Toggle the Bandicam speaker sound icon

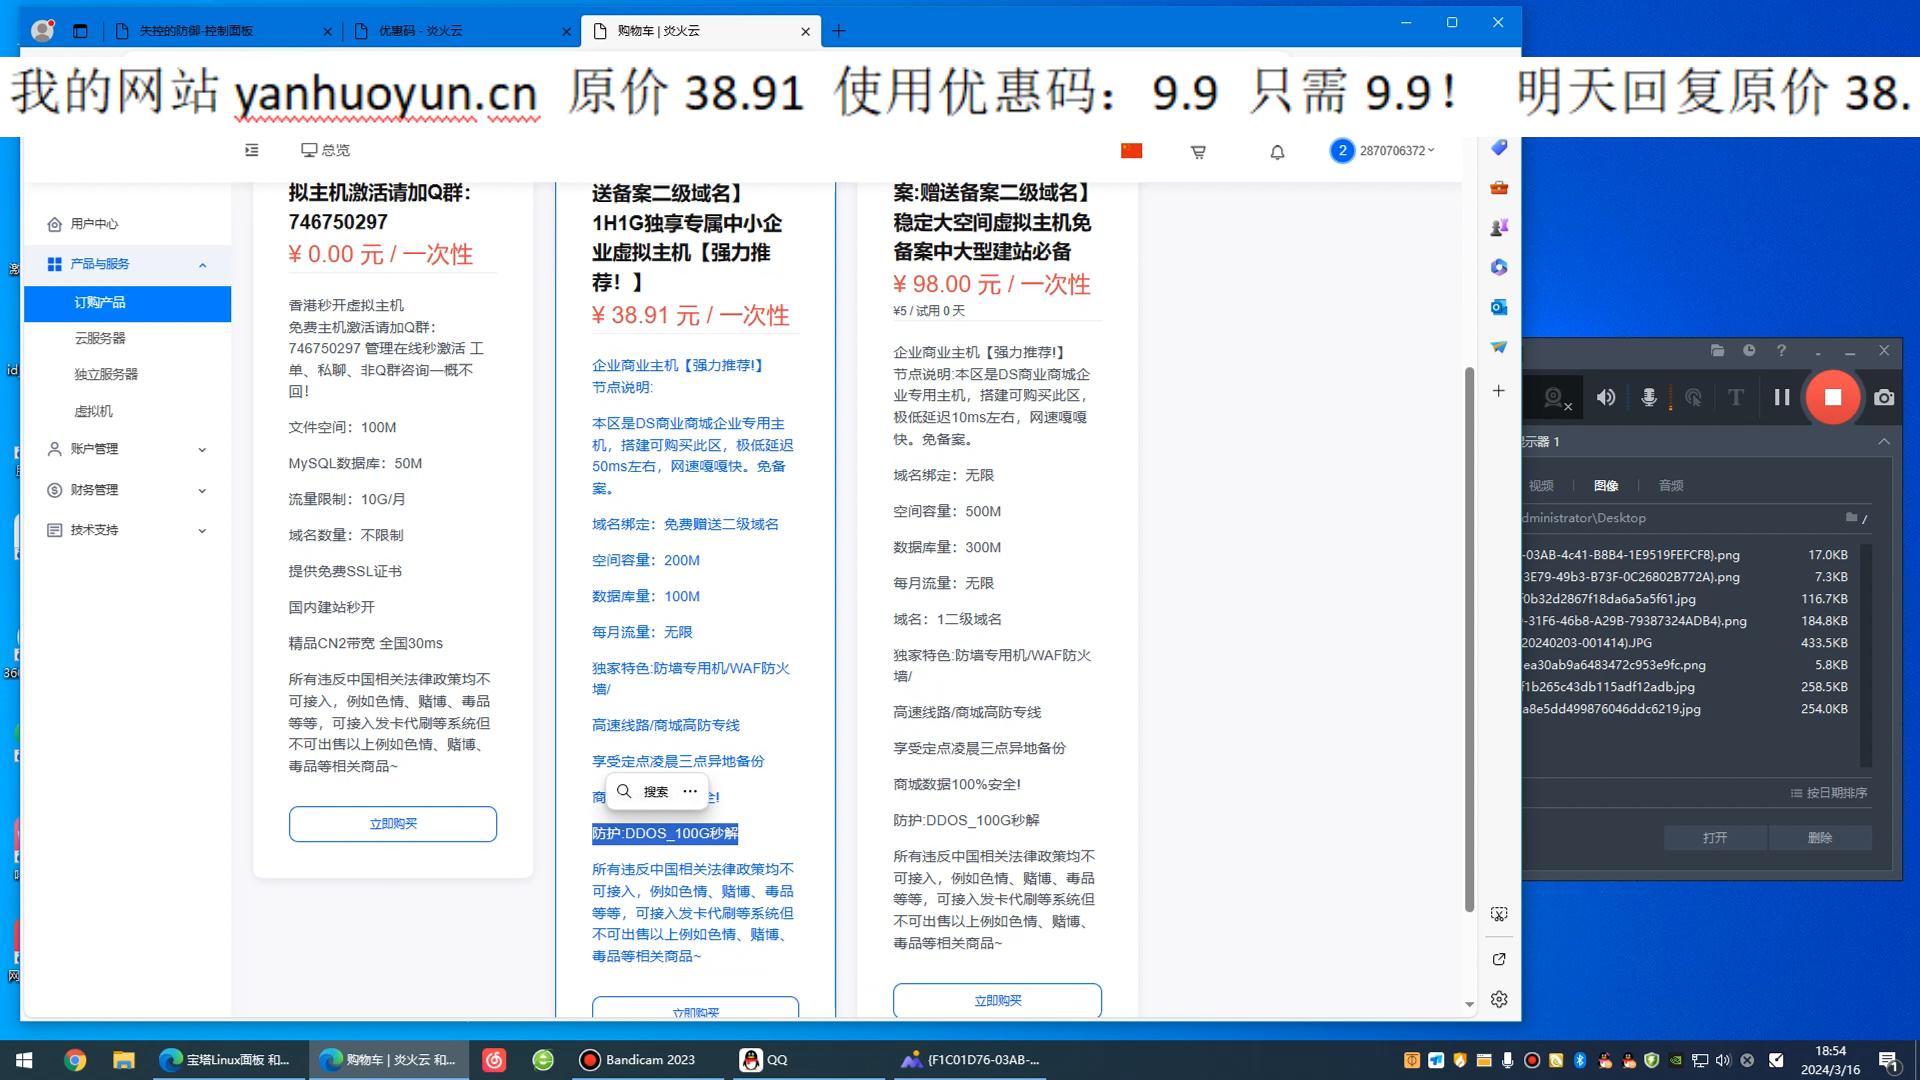click(1606, 397)
